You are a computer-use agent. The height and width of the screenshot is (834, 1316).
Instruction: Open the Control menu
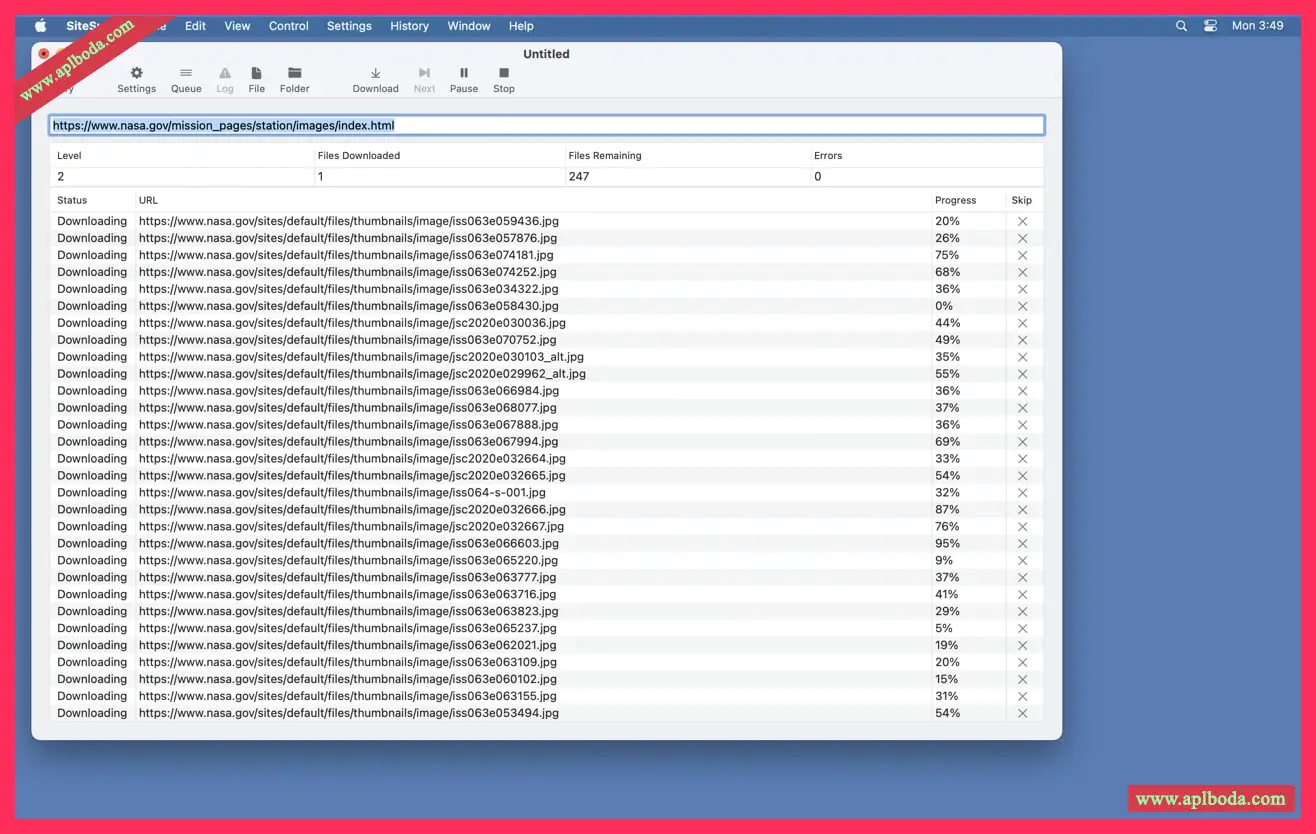pyautogui.click(x=288, y=26)
